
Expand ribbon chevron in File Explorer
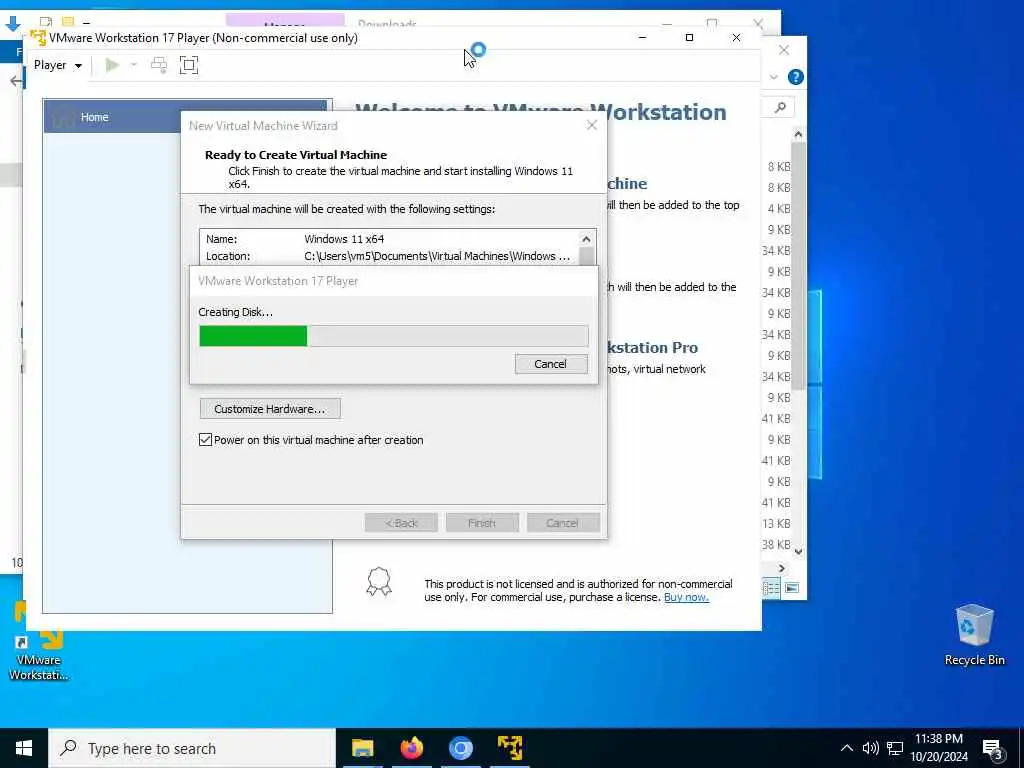tap(774, 77)
